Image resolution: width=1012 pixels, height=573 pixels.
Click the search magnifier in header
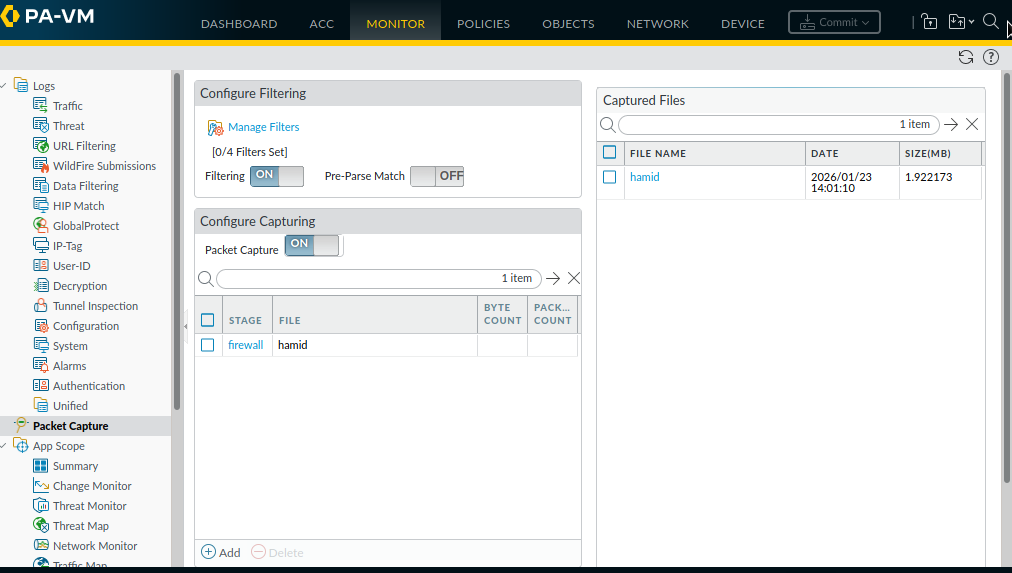pyautogui.click(x=990, y=22)
